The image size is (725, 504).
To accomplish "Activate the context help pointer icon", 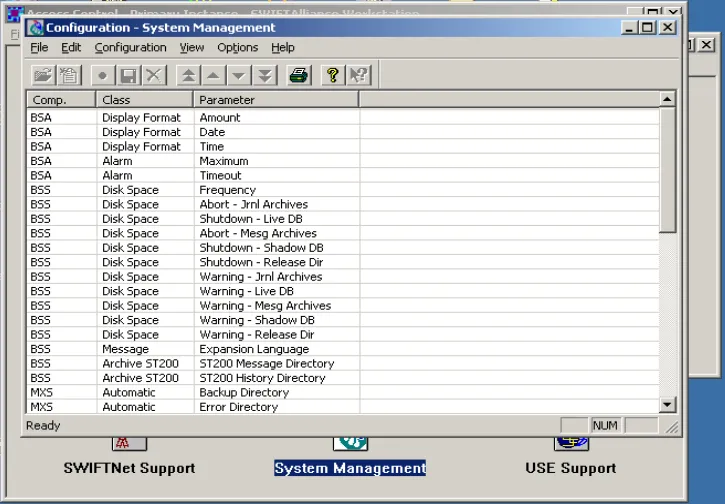I will pos(359,75).
